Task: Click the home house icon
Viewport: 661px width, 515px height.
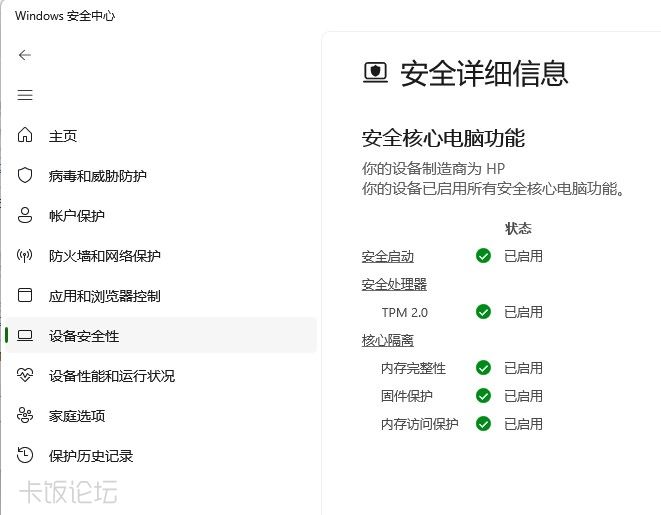Action: (26, 135)
